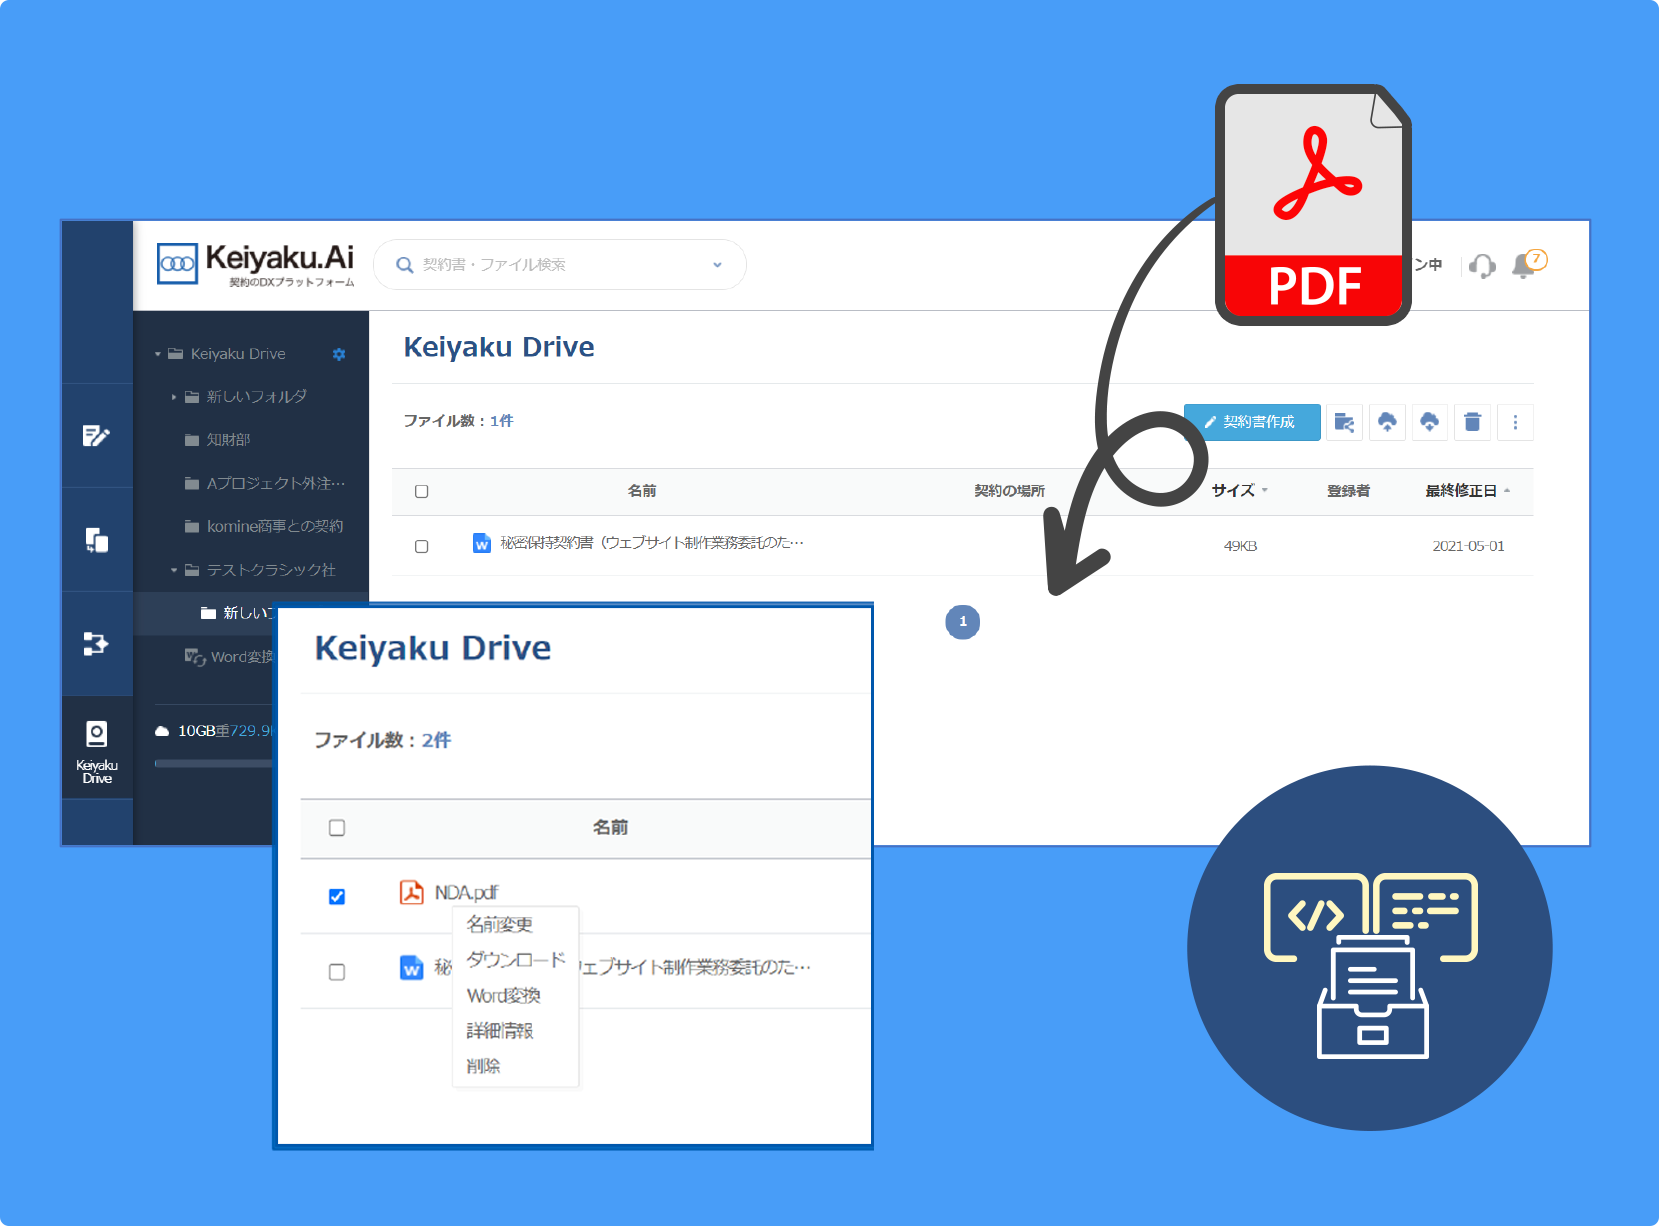This screenshot has height=1226, width=1659.
Task: Click the magnifier icon in search bar
Action: pyautogui.click(x=404, y=265)
